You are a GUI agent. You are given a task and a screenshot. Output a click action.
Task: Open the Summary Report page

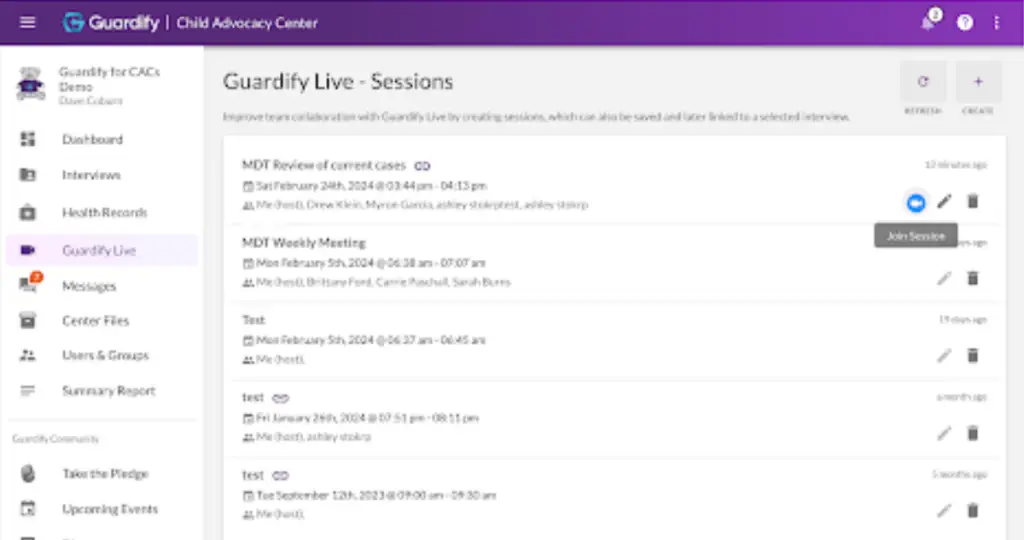click(108, 391)
